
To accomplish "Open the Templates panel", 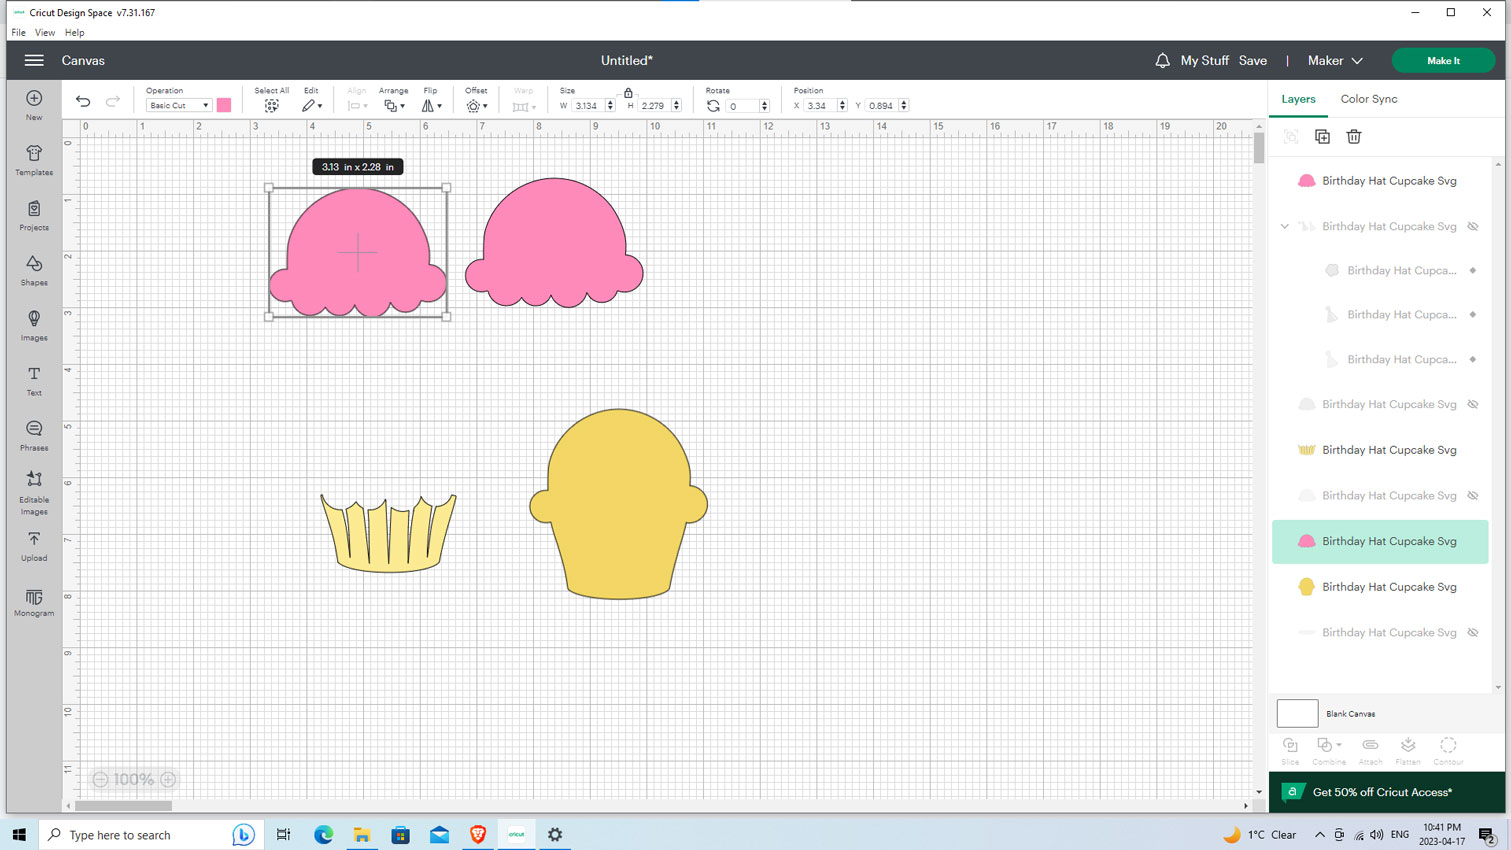I will [34, 159].
